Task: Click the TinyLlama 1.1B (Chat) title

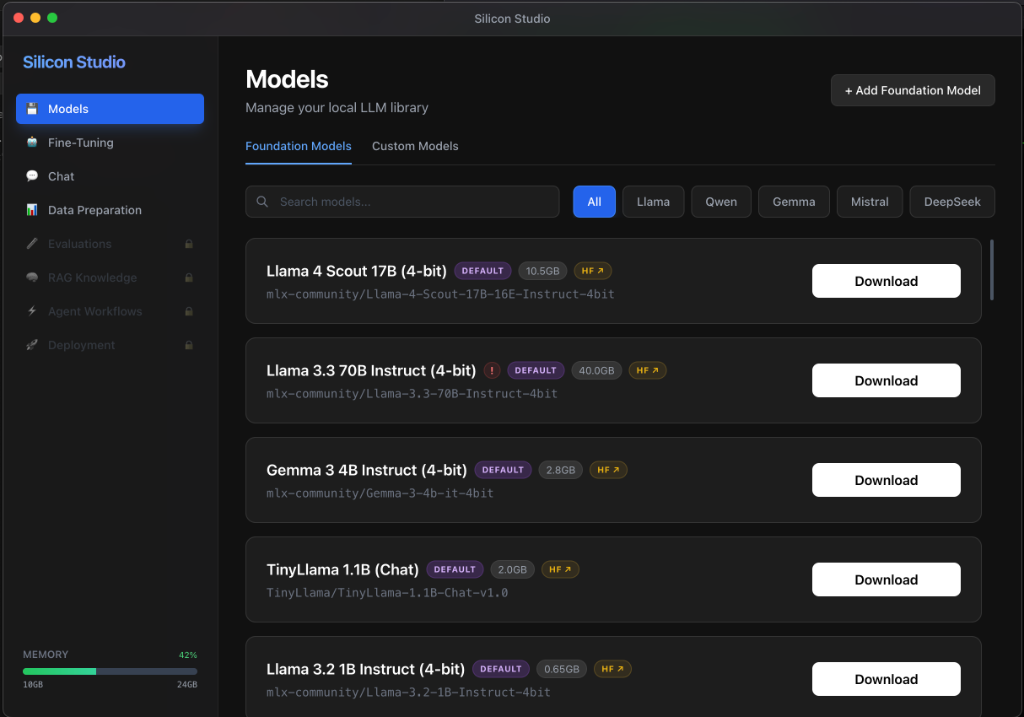Action: [x=342, y=569]
